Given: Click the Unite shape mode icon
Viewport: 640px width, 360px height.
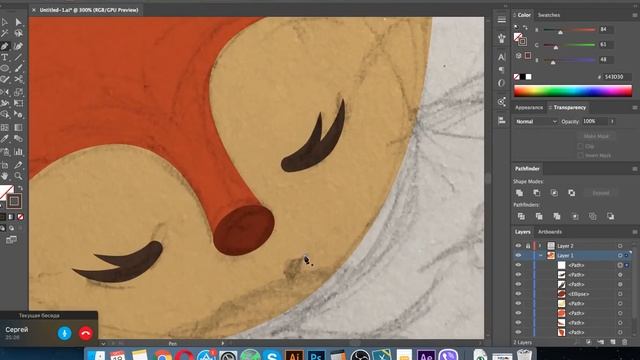Looking at the screenshot, I should click(519, 193).
